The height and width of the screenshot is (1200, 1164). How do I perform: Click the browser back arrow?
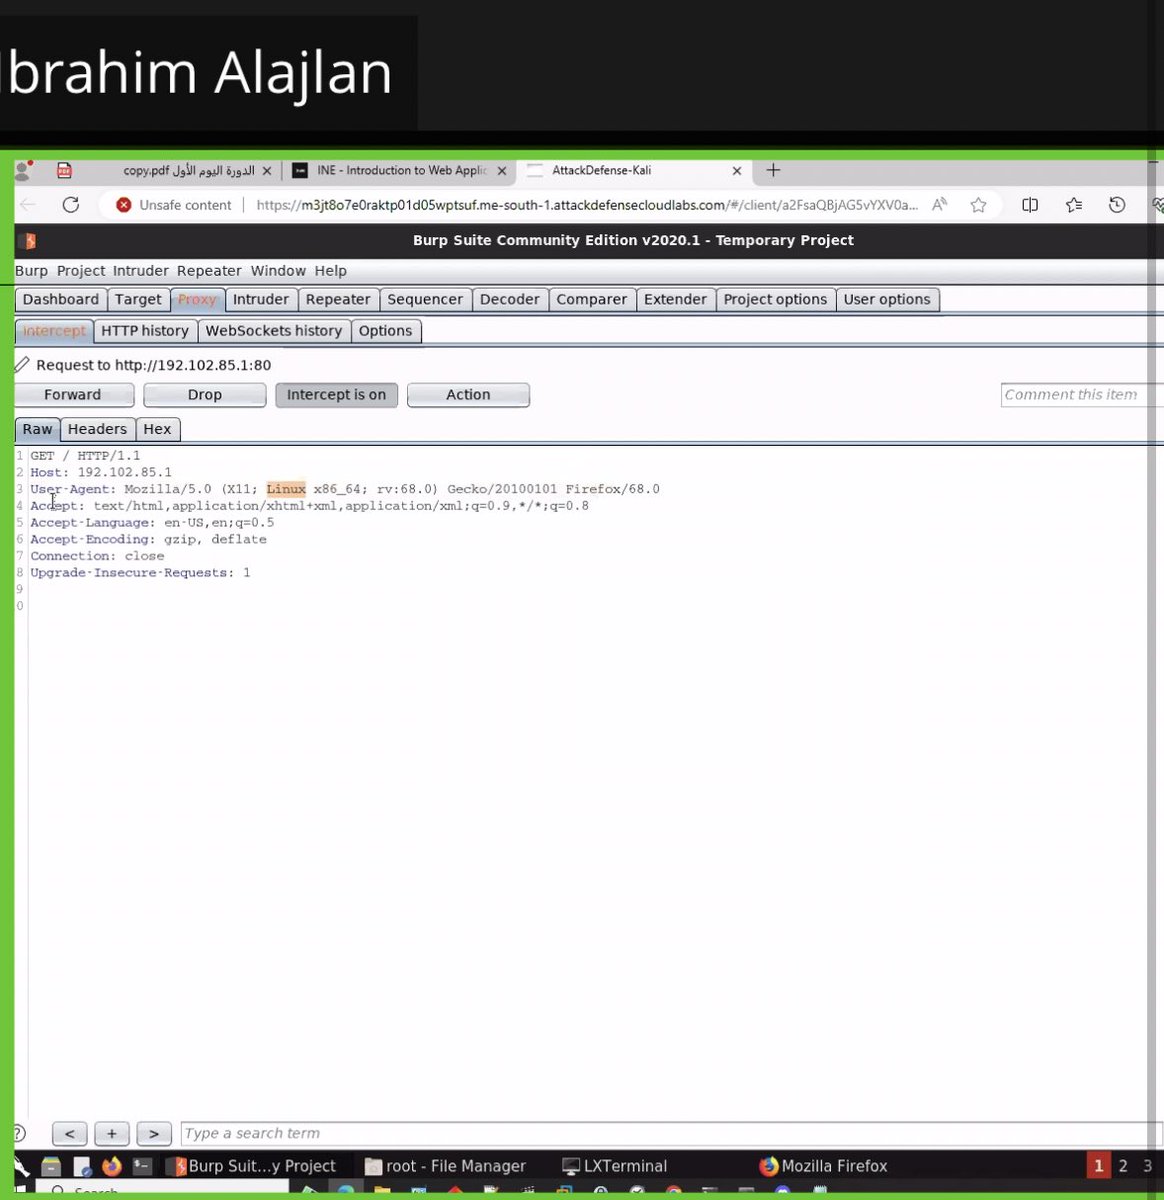27,205
